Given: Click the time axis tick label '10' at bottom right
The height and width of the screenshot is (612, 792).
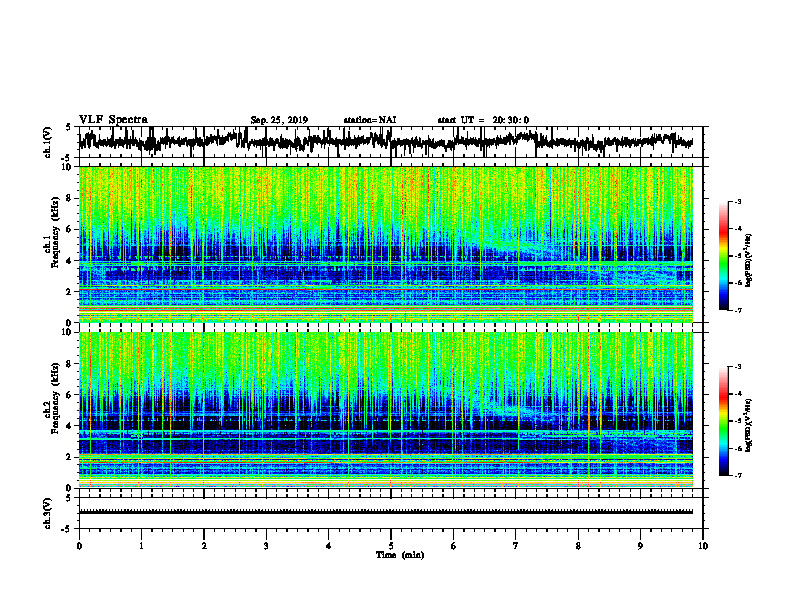Looking at the screenshot, I should tap(703, 546).
